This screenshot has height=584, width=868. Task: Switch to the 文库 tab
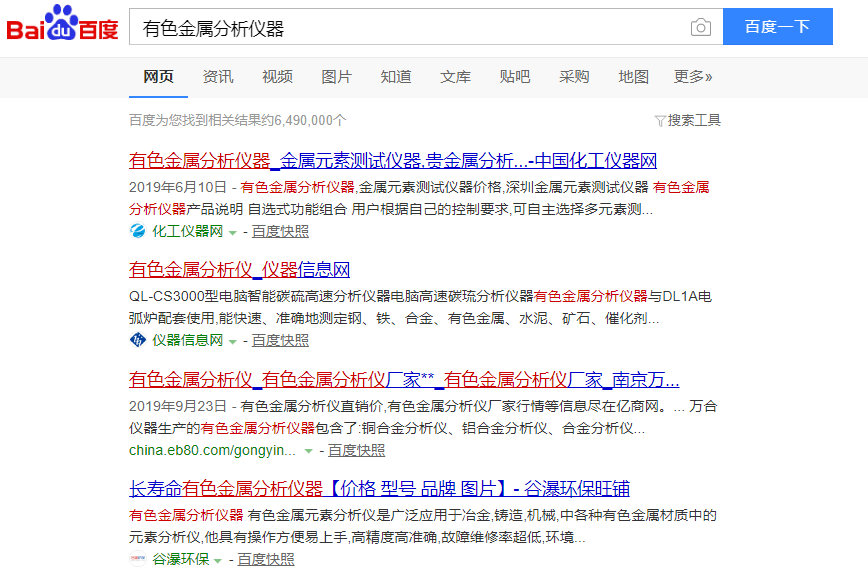pyautogui.click(x=455, y=76)
